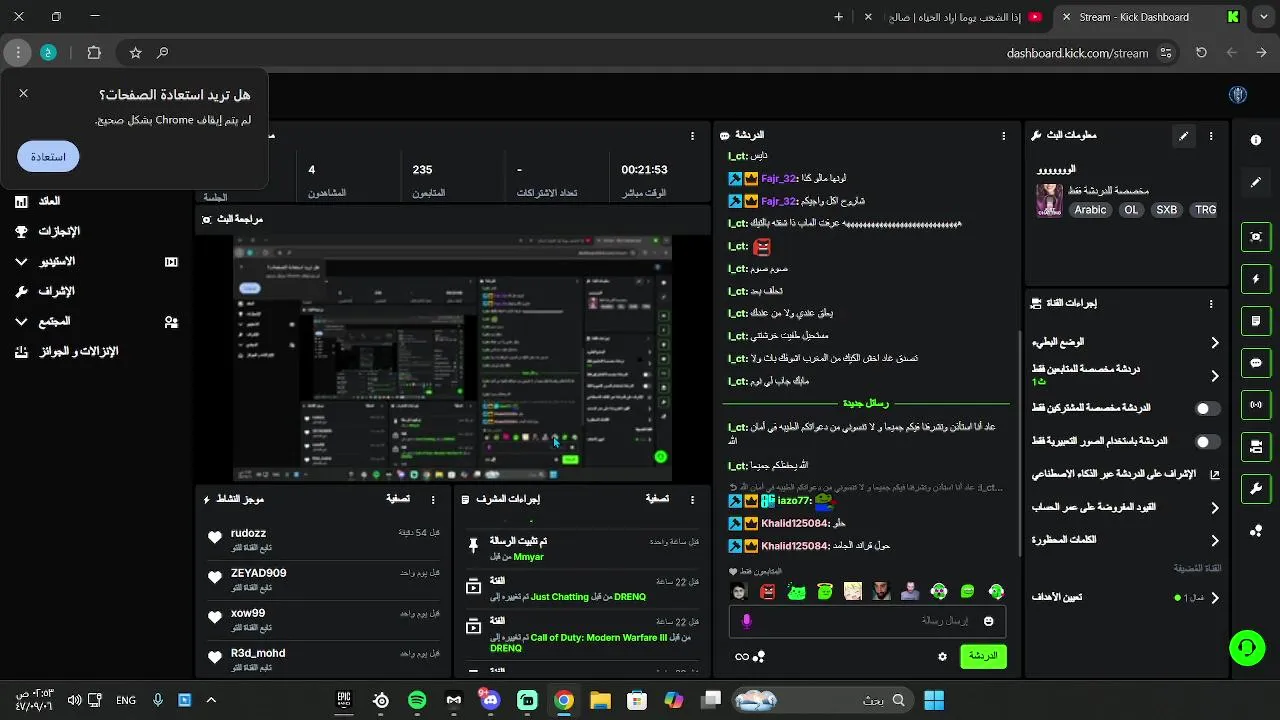Viewport: 1280px width, 720px height.
Task: Click the infinity icon below chat
Action: point(741,657)
